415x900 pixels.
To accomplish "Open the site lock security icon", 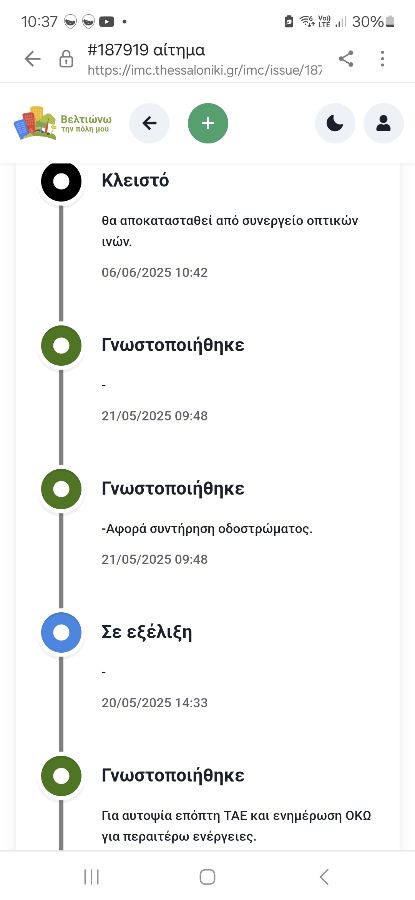I will 67,59.
